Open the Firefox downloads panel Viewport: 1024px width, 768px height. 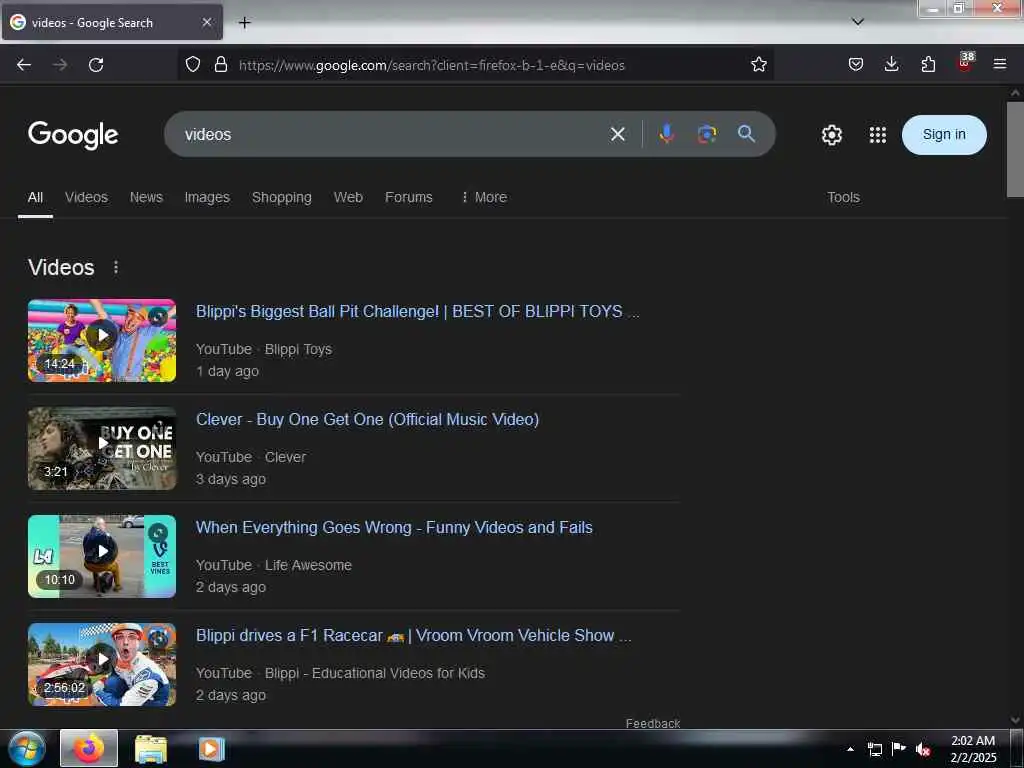coord(891,65)
